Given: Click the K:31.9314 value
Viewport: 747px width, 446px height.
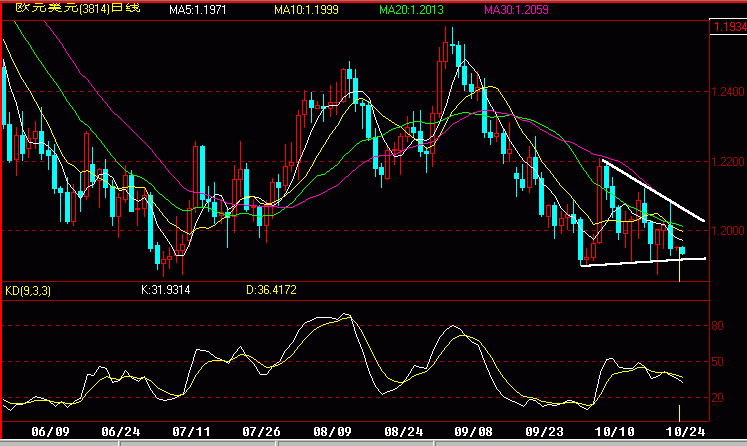Looking at the screenshot, I should coord(165,290).
